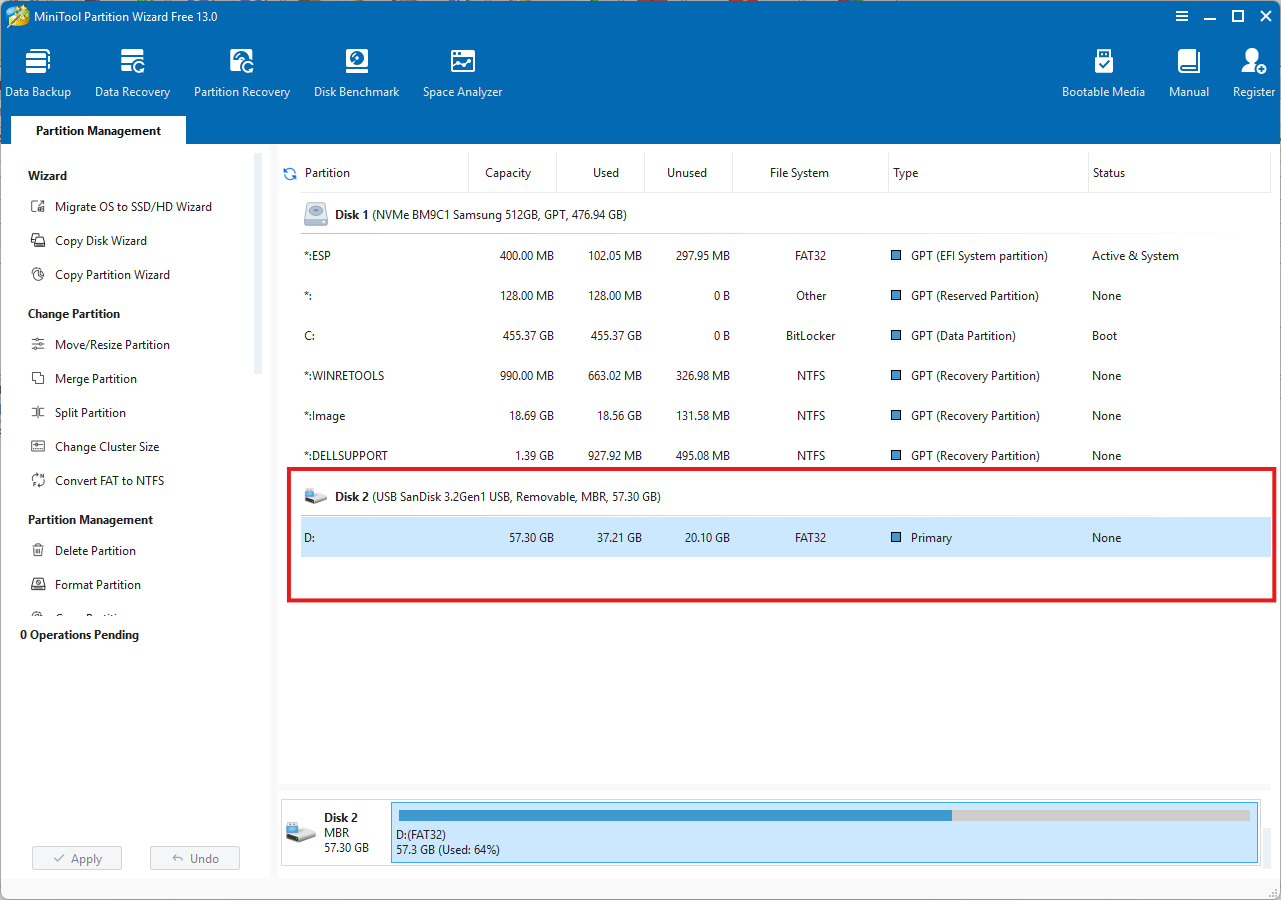Open the Data Backup tool
The image size is (1281, 900).
[38, 73]
